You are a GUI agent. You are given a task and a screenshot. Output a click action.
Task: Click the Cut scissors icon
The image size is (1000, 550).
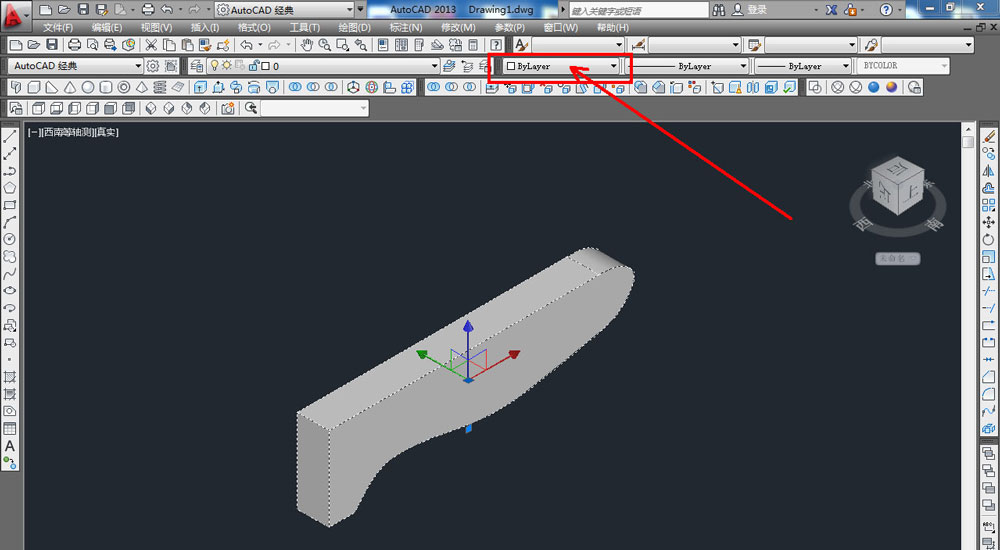(x=151, y=45)
